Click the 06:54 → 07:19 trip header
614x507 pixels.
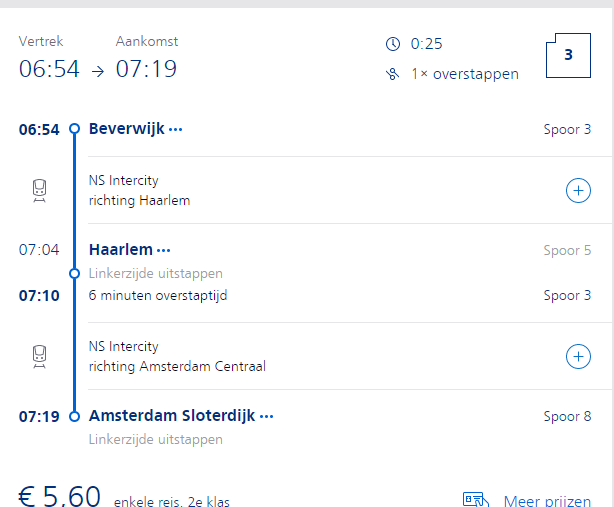97,70
